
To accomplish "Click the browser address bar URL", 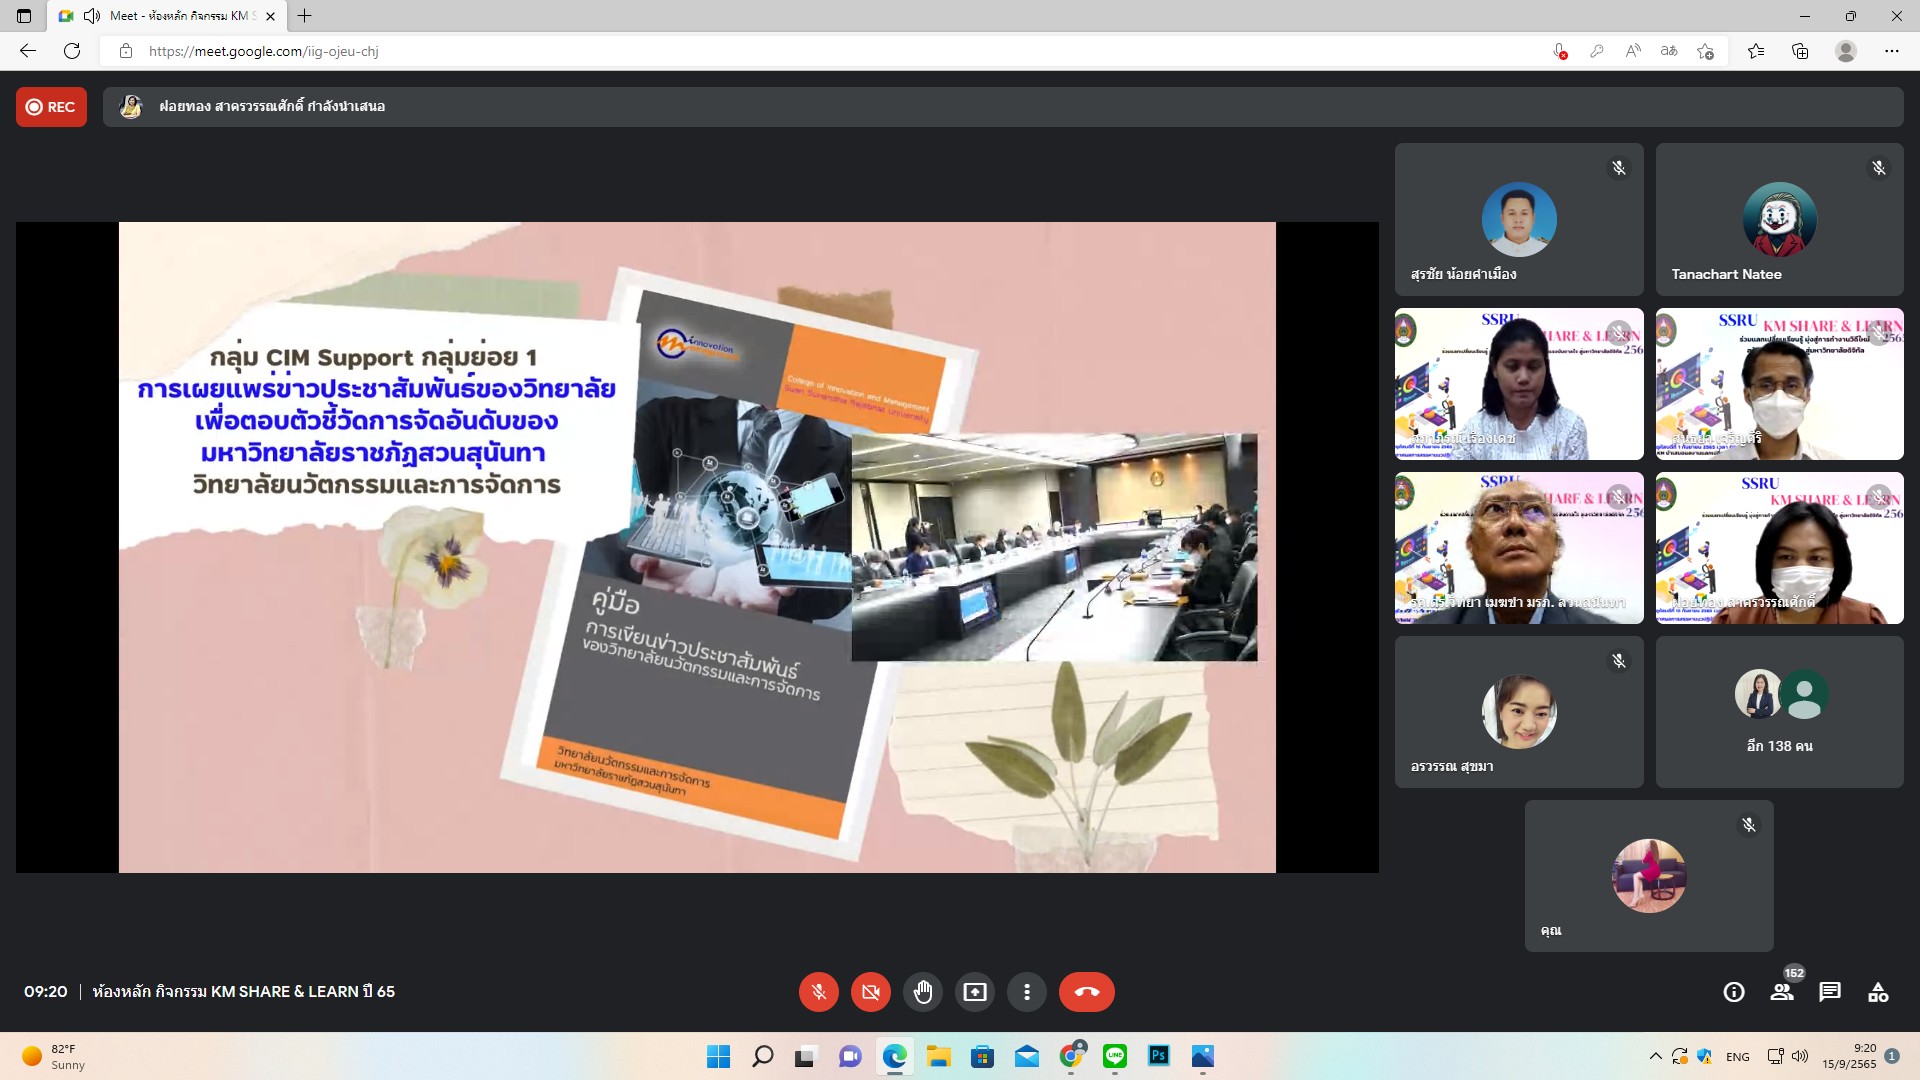I will [264, 51].
